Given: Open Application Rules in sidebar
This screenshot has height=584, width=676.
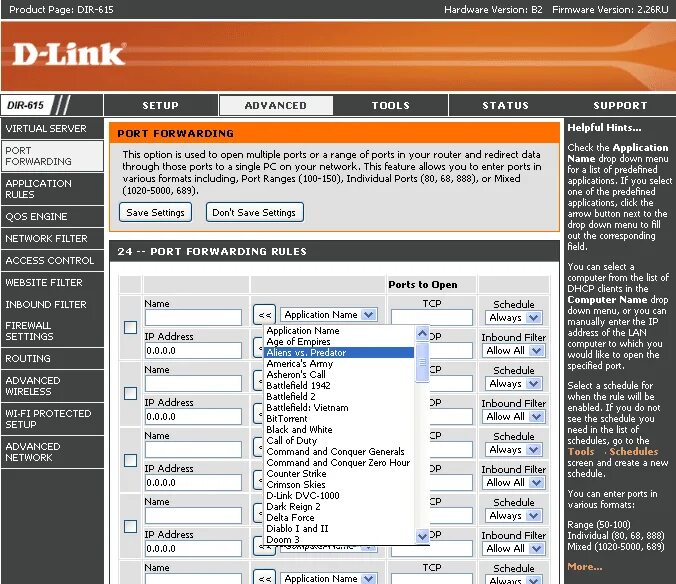Looking at the screenshot, I should [52, 189].
